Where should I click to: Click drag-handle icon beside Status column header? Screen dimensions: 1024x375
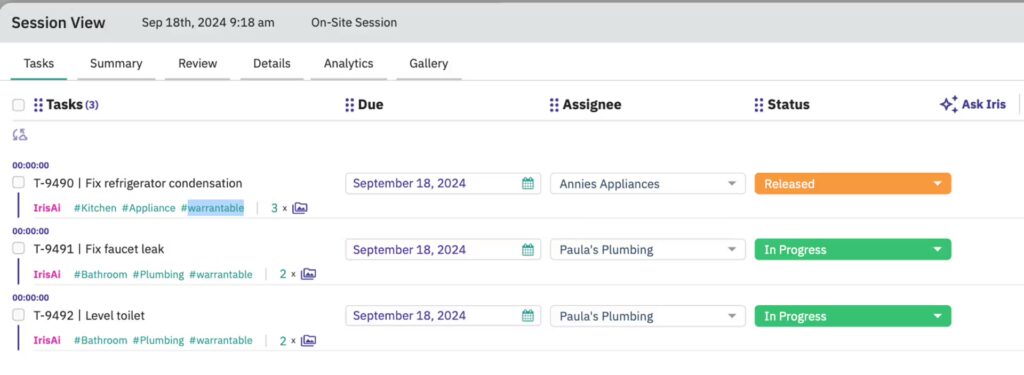(x=759, y=105)
